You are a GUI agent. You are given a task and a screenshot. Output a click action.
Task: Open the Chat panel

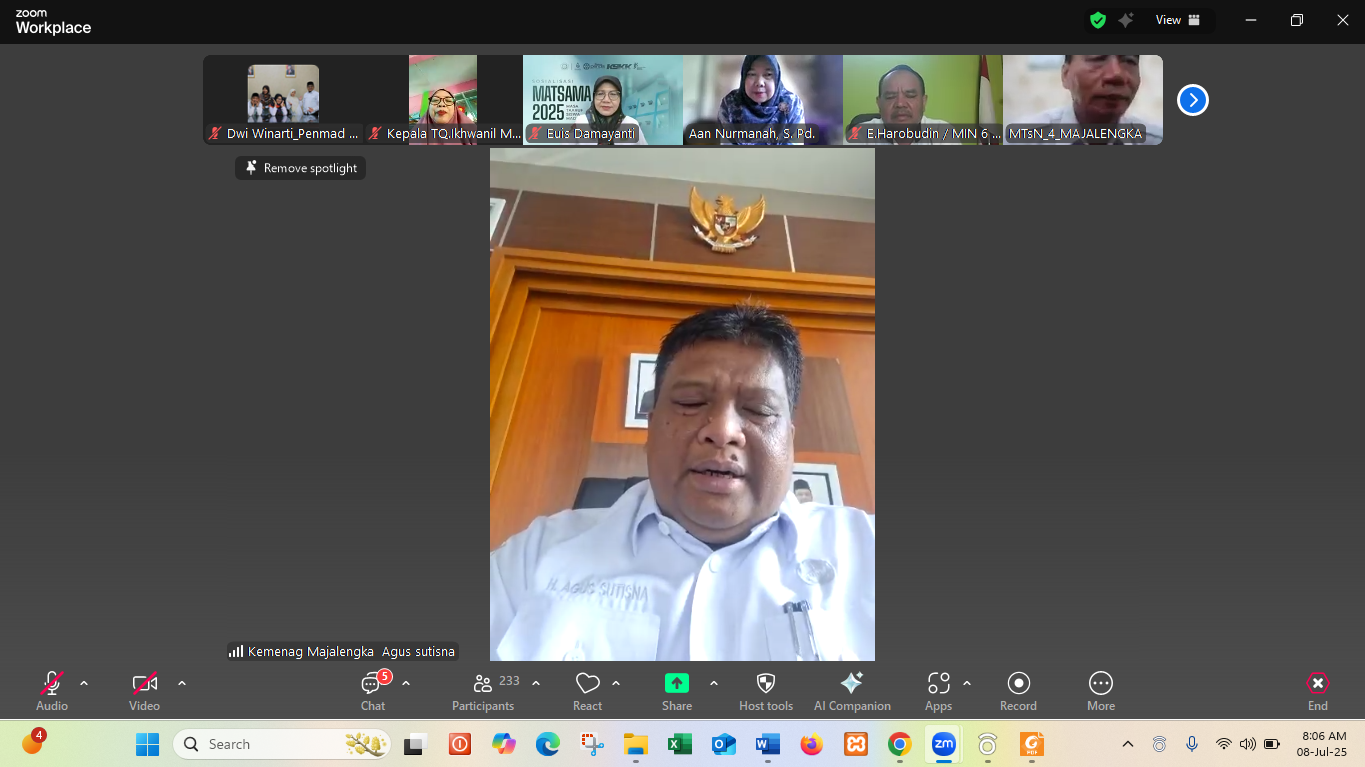tap(373, 690)
